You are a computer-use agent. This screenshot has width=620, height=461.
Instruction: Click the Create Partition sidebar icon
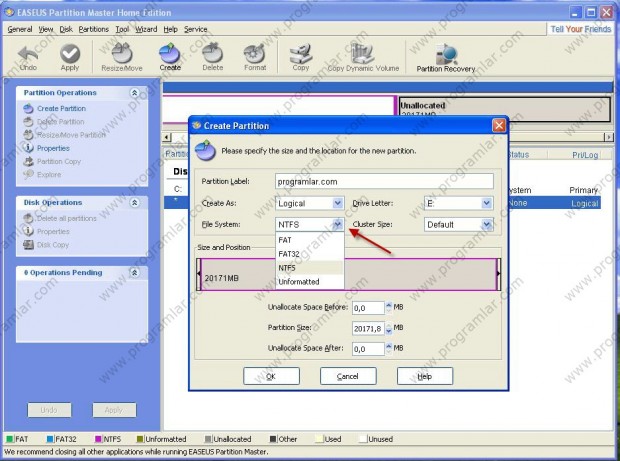[x=28, y=108]
